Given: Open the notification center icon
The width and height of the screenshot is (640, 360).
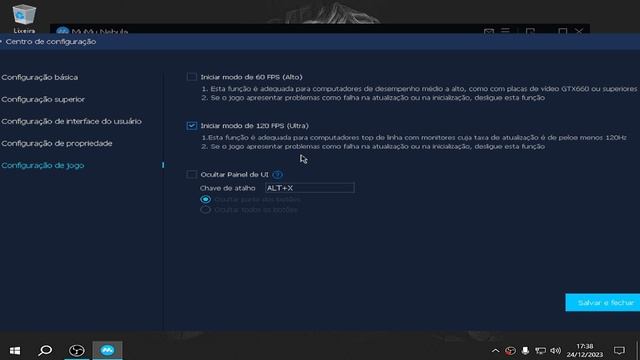Looking at the screenshot, I should pos(619,351).
